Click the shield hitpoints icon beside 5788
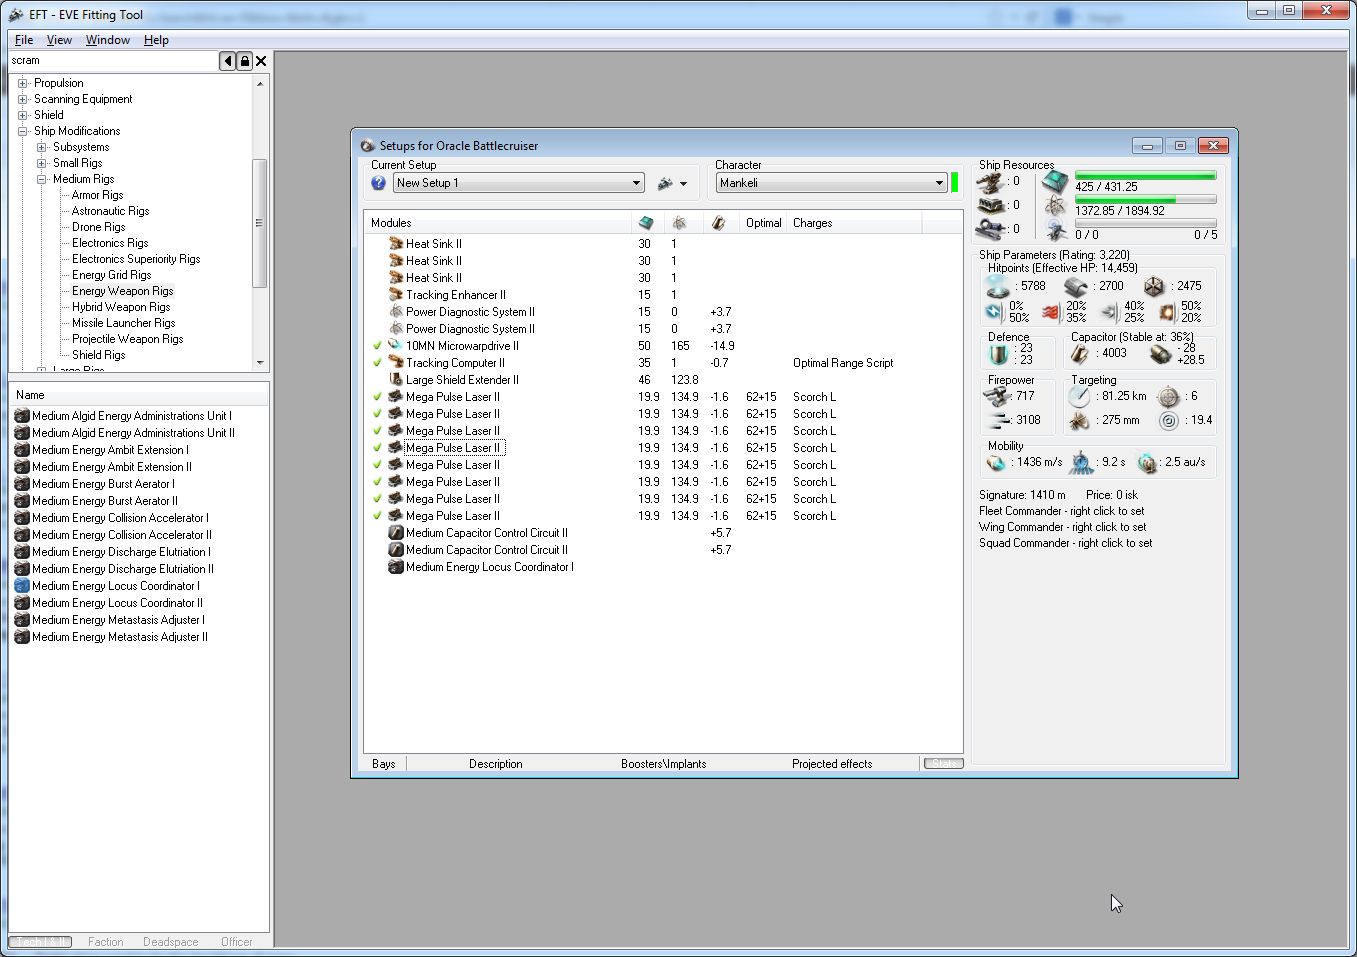 pyautogui.click(x=998, y=287)
